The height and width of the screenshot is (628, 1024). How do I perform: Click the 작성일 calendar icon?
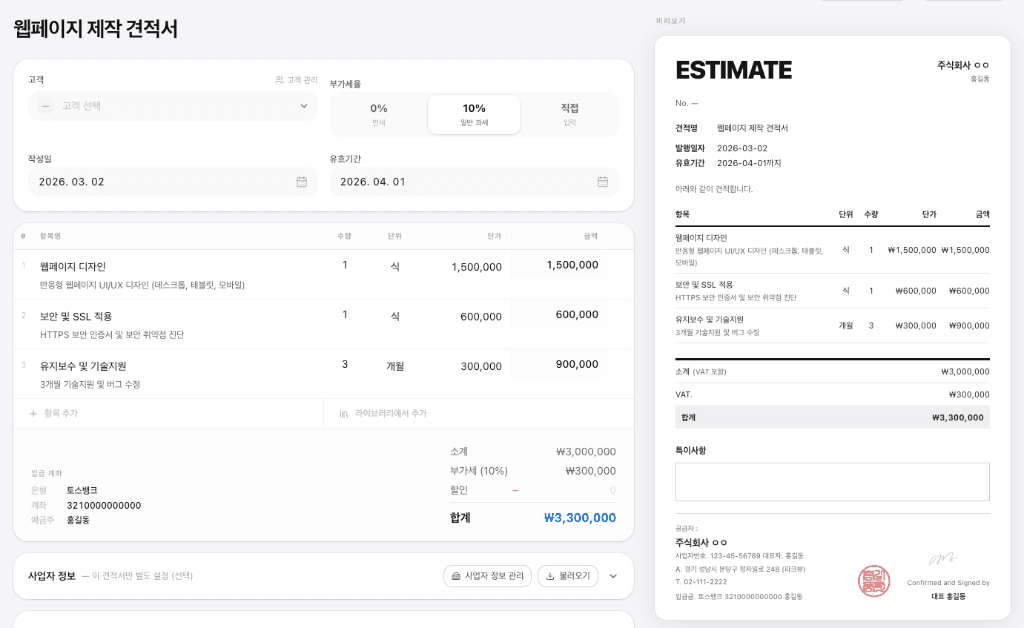pos(302,182)
